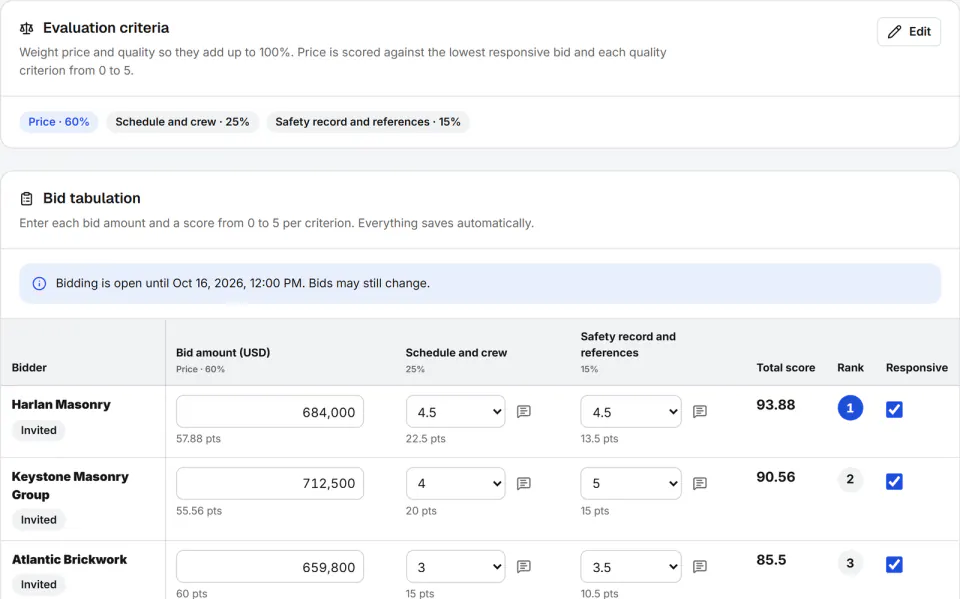Click the info icon in bidding open notice
The height and width of the screenshot is (599, 960).
point(39,284)
